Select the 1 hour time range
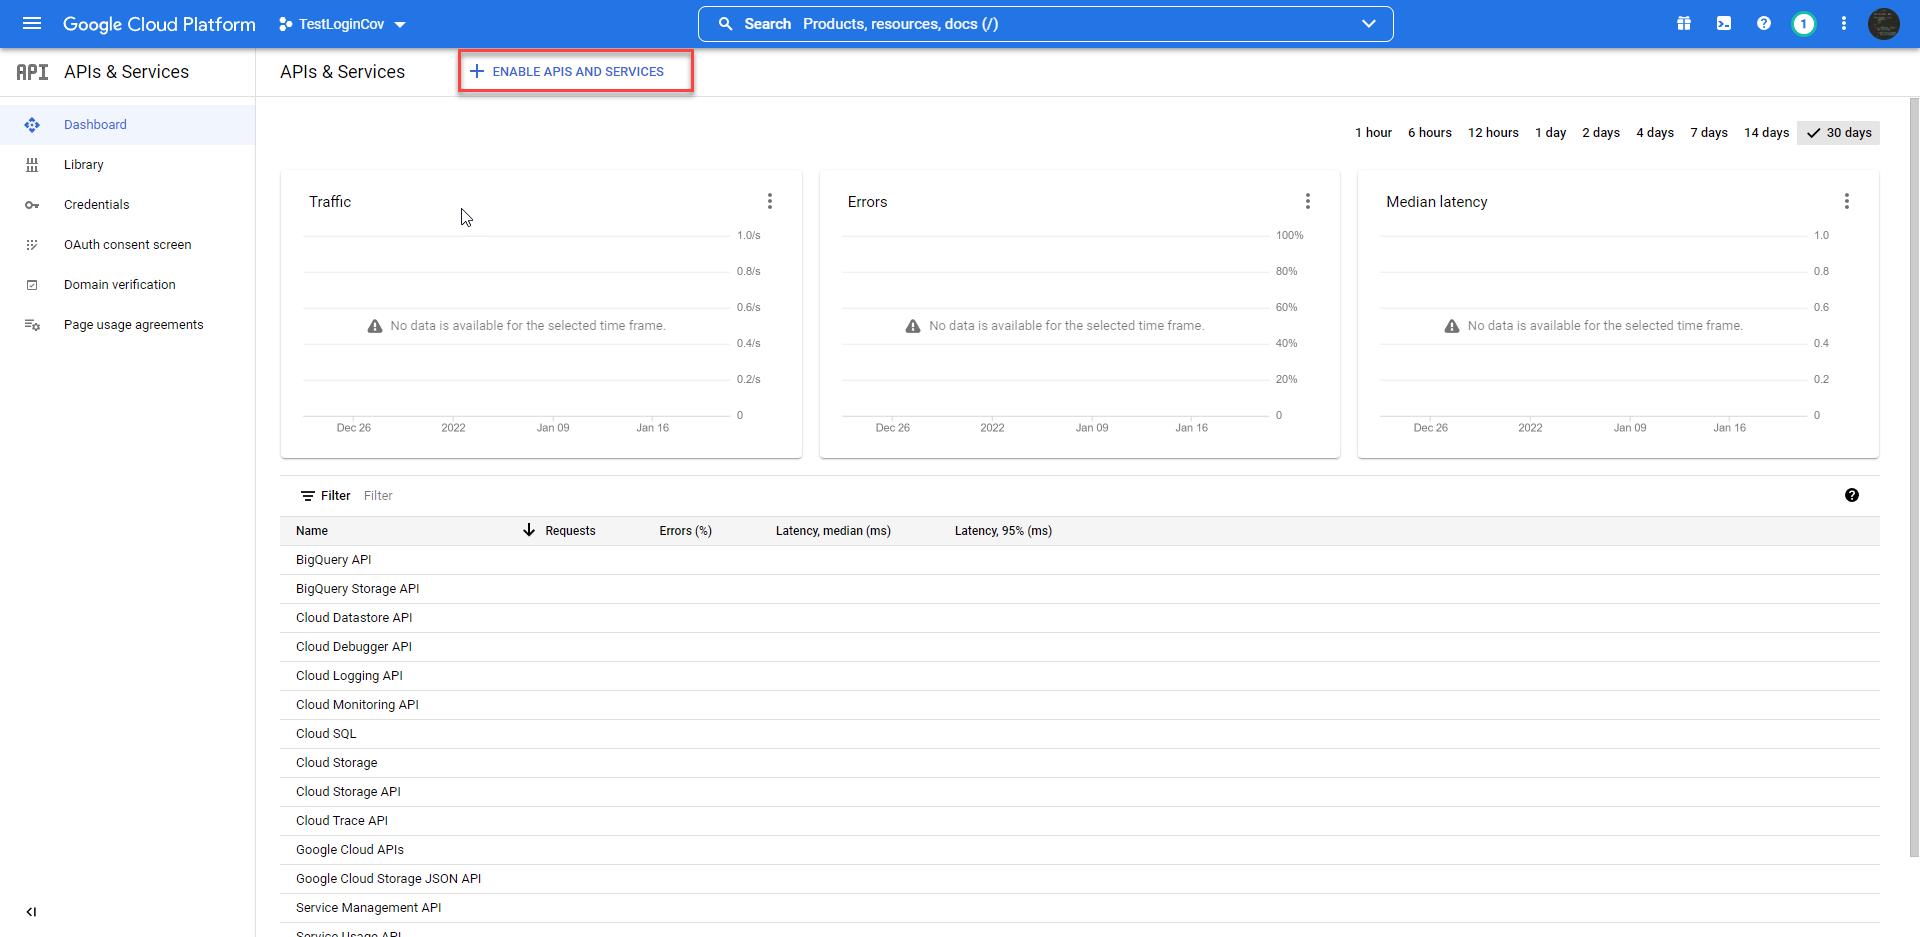 pos(1373,133)
